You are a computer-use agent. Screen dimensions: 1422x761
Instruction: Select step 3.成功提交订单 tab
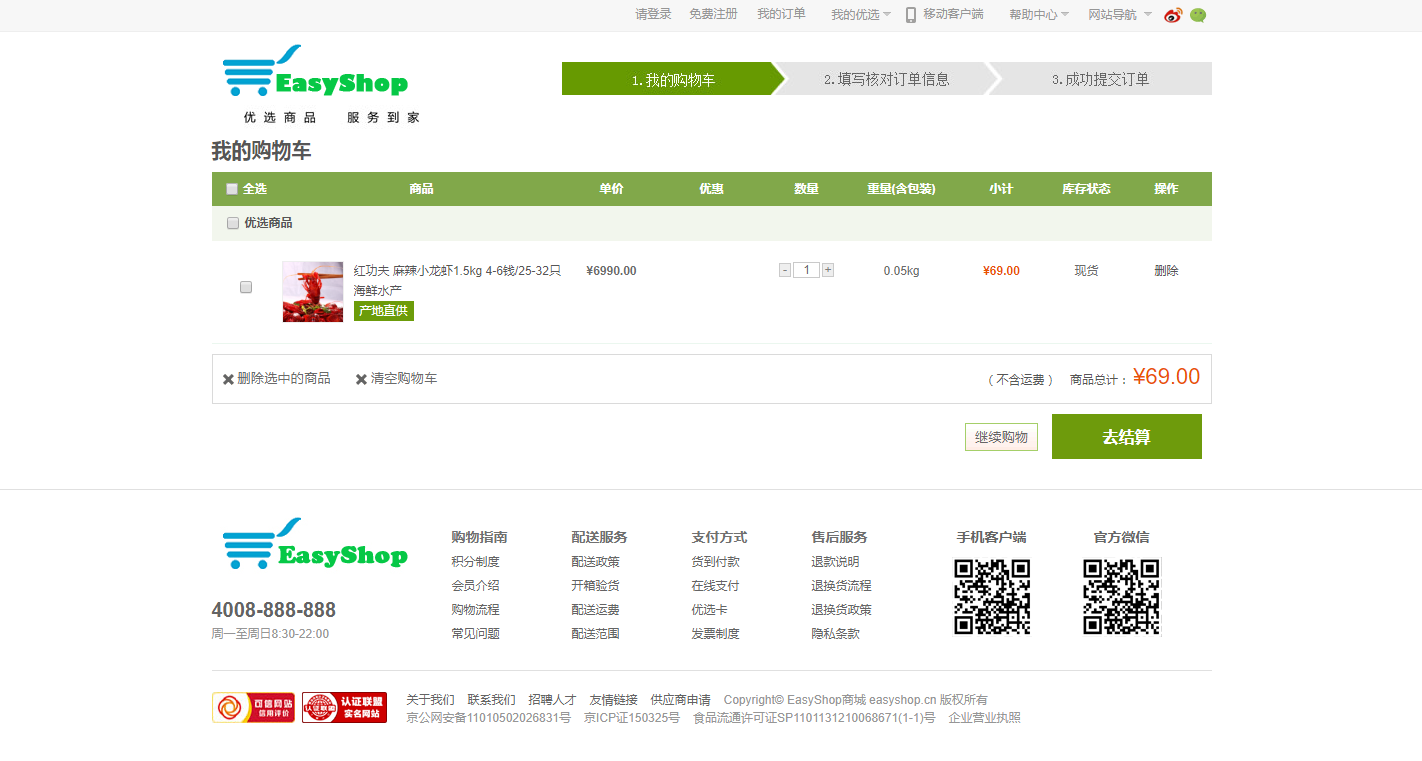(x=1100, y=79)
